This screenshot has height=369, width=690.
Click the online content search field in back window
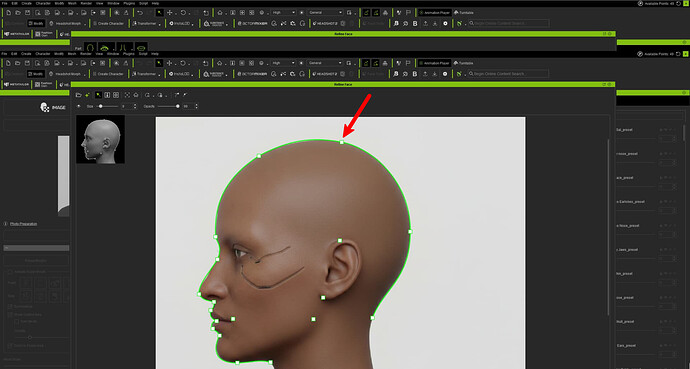508,23
